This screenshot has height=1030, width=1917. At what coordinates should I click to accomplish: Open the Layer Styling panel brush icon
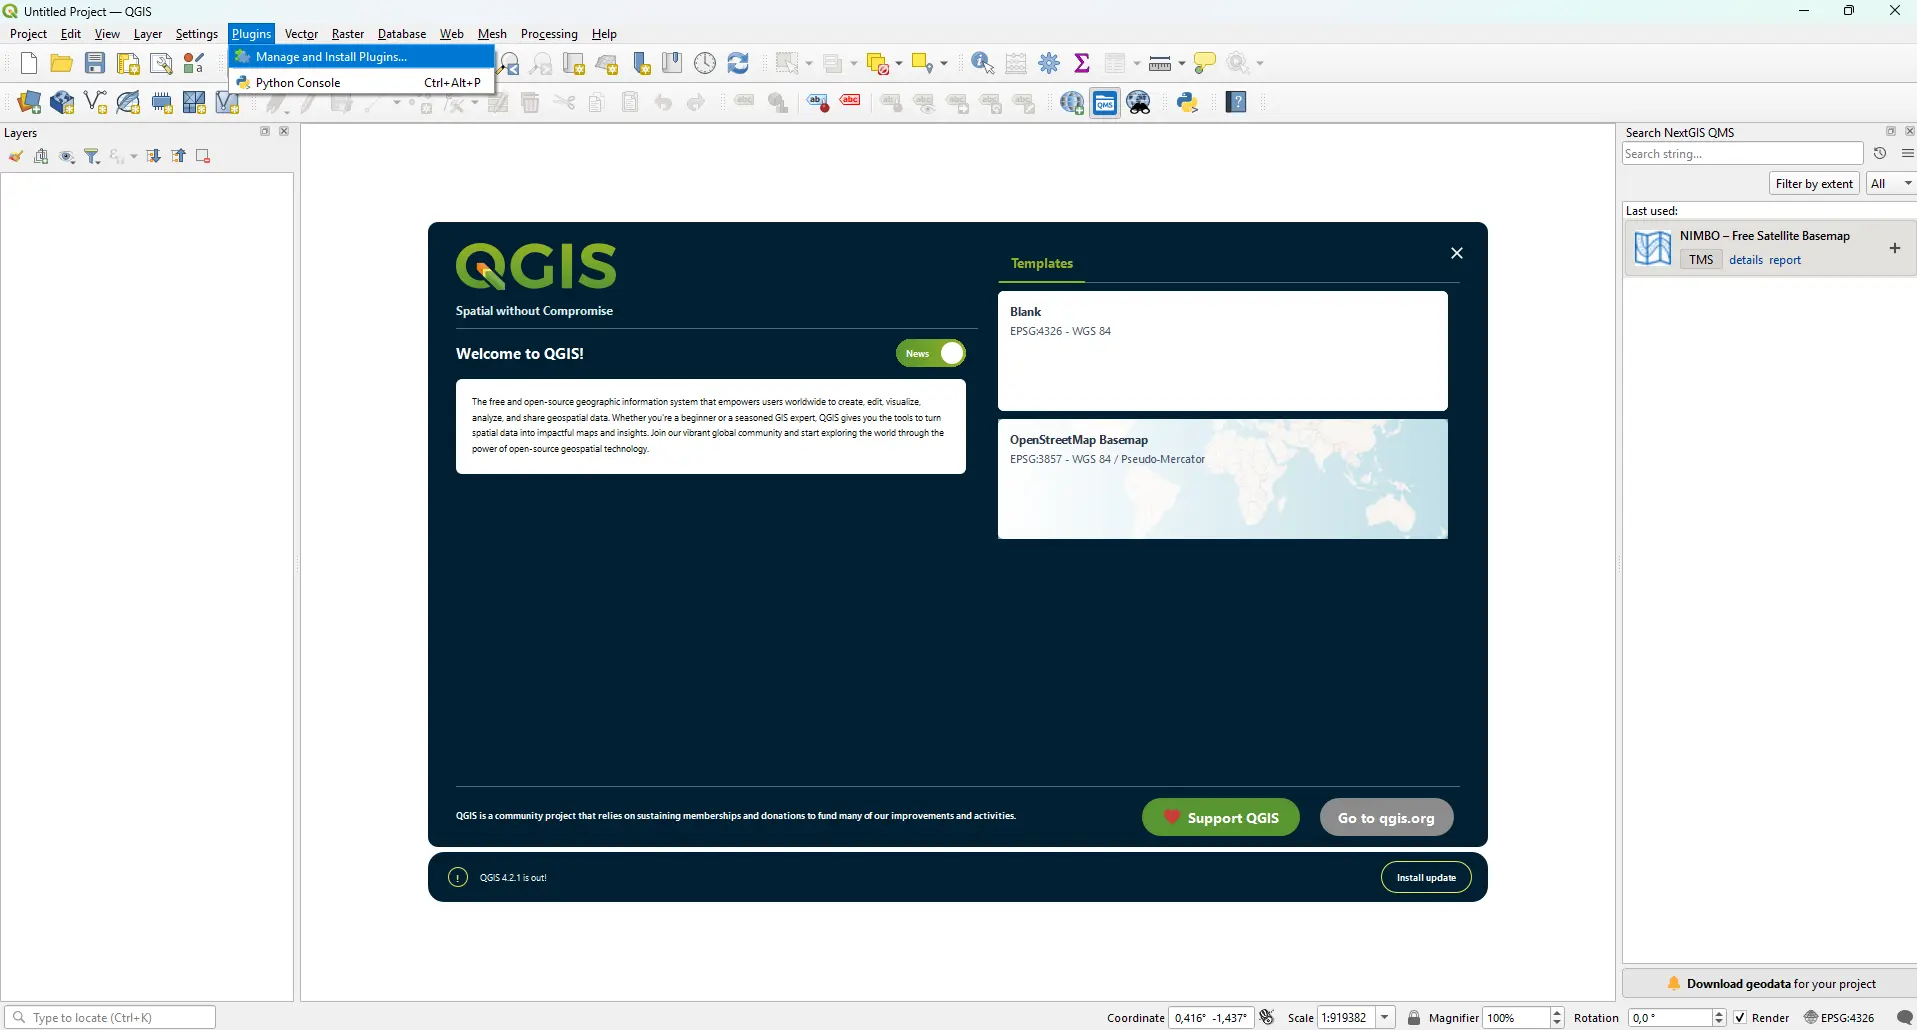pyautogui.click(x=16, y=156)
